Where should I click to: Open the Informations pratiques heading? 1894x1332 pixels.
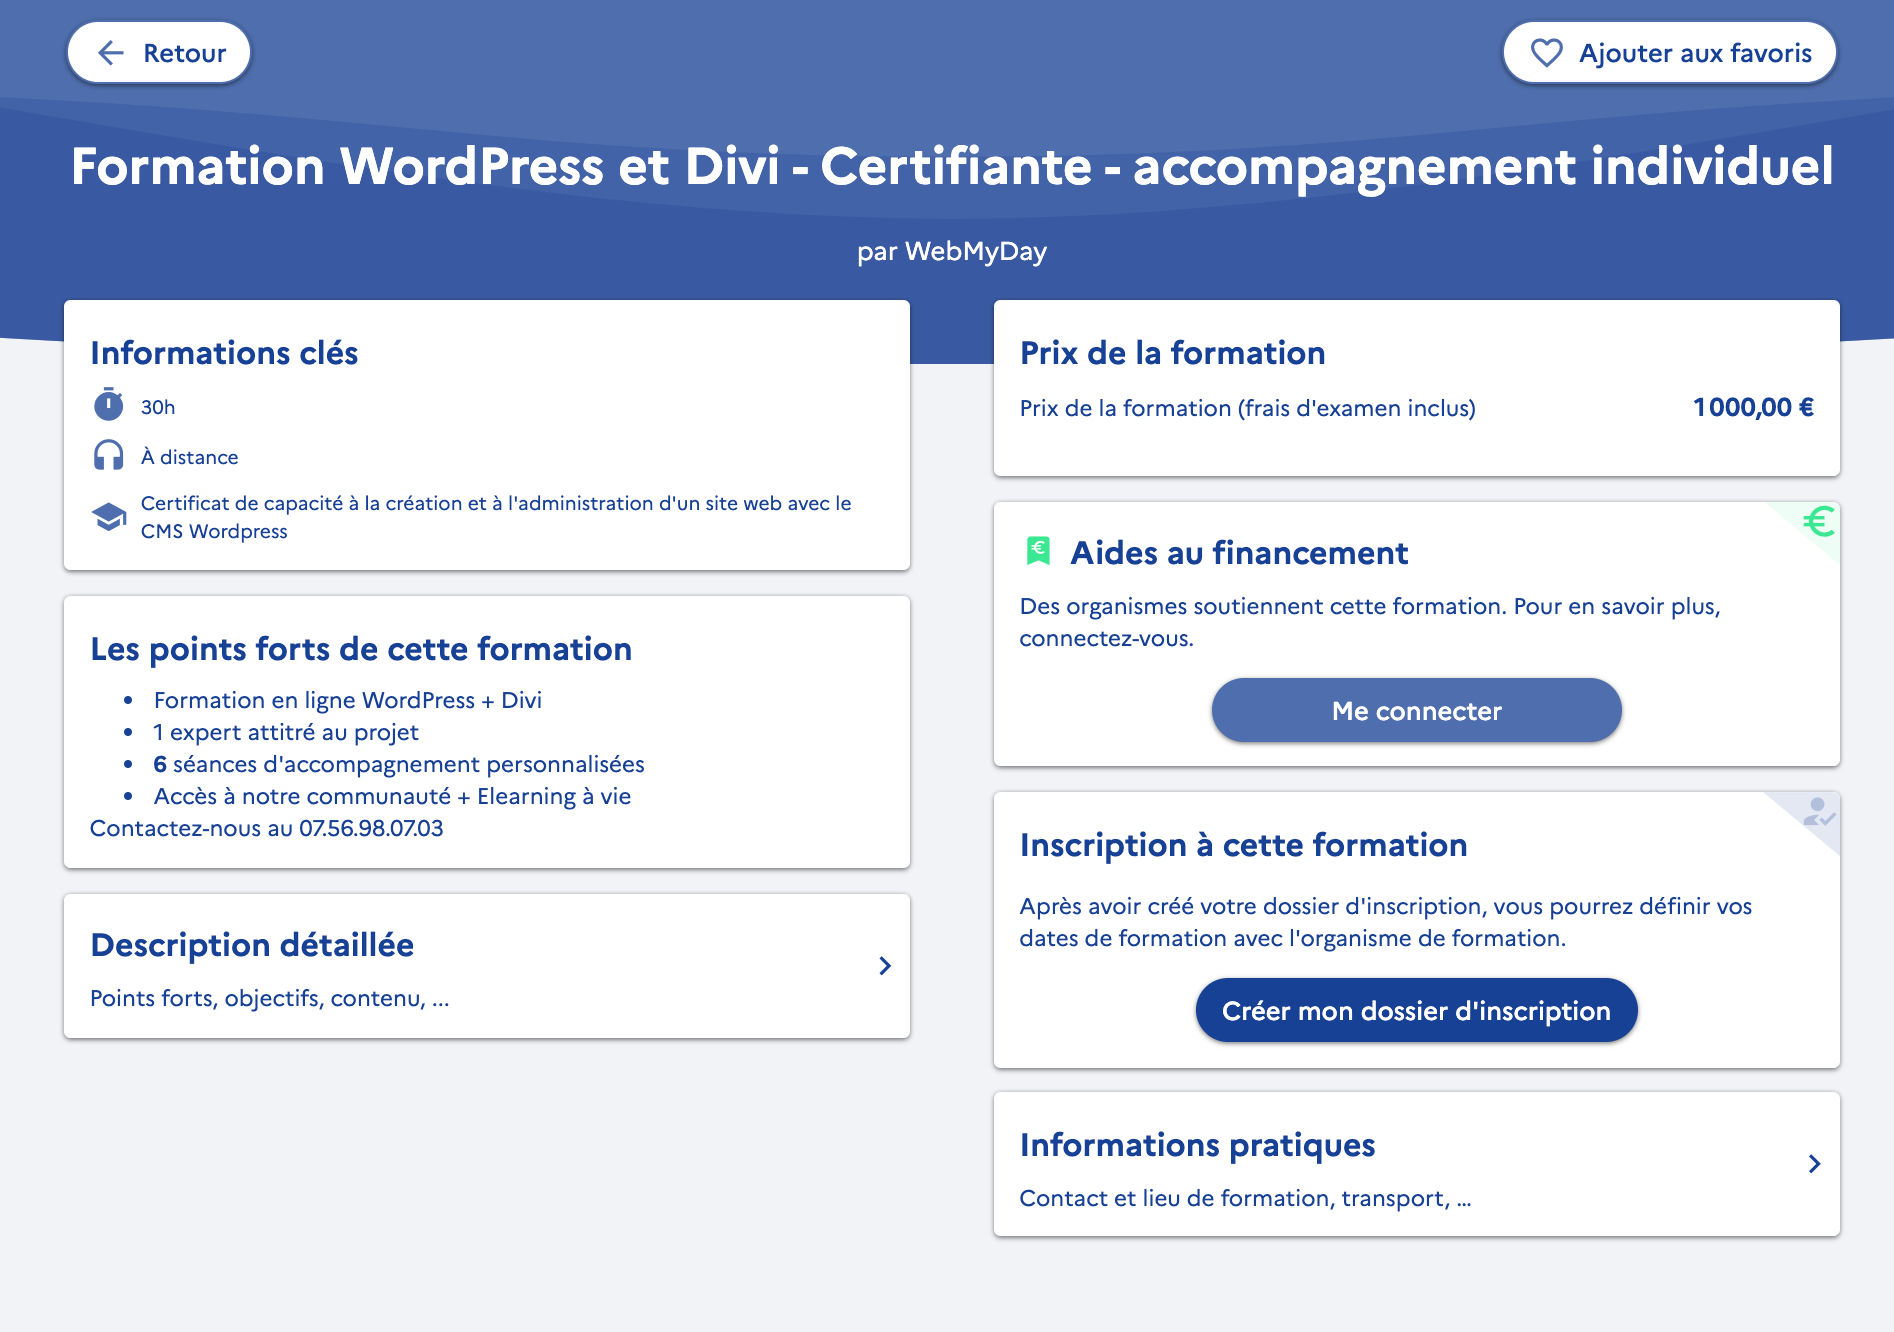[x=1197, y=1145]
